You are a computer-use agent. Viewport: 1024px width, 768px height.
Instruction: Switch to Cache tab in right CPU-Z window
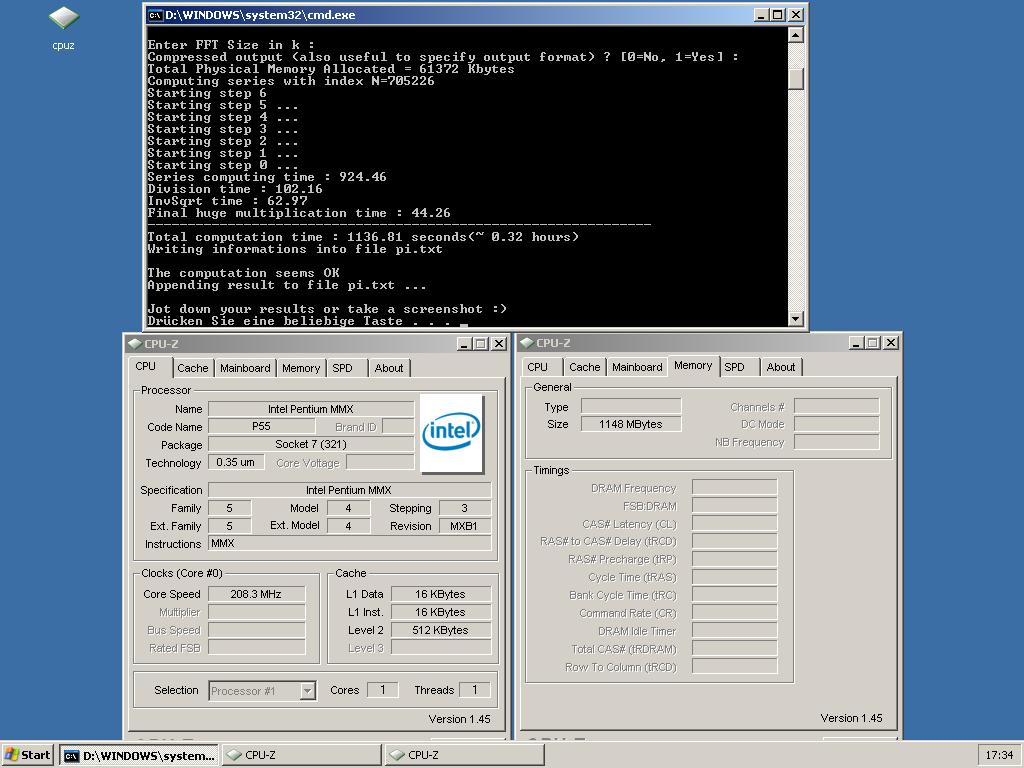(584, 367)
